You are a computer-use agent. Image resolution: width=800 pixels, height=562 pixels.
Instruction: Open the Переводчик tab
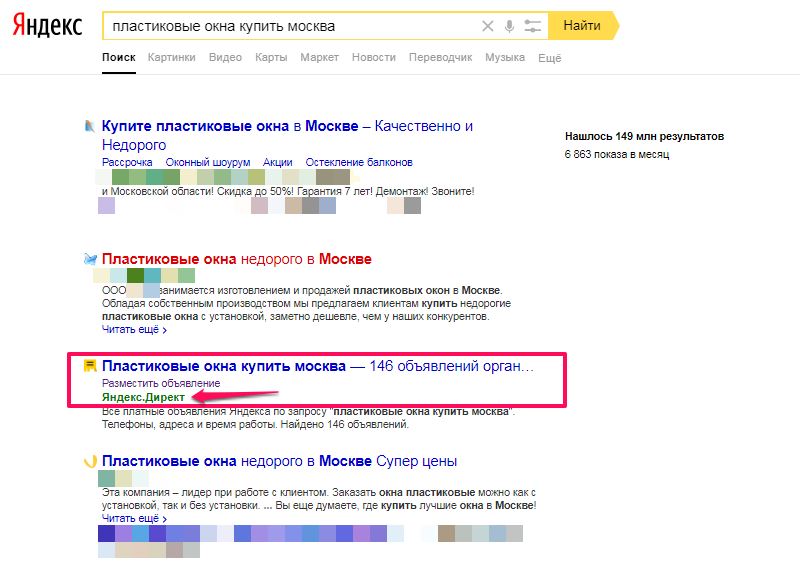(x=440, y=58)
